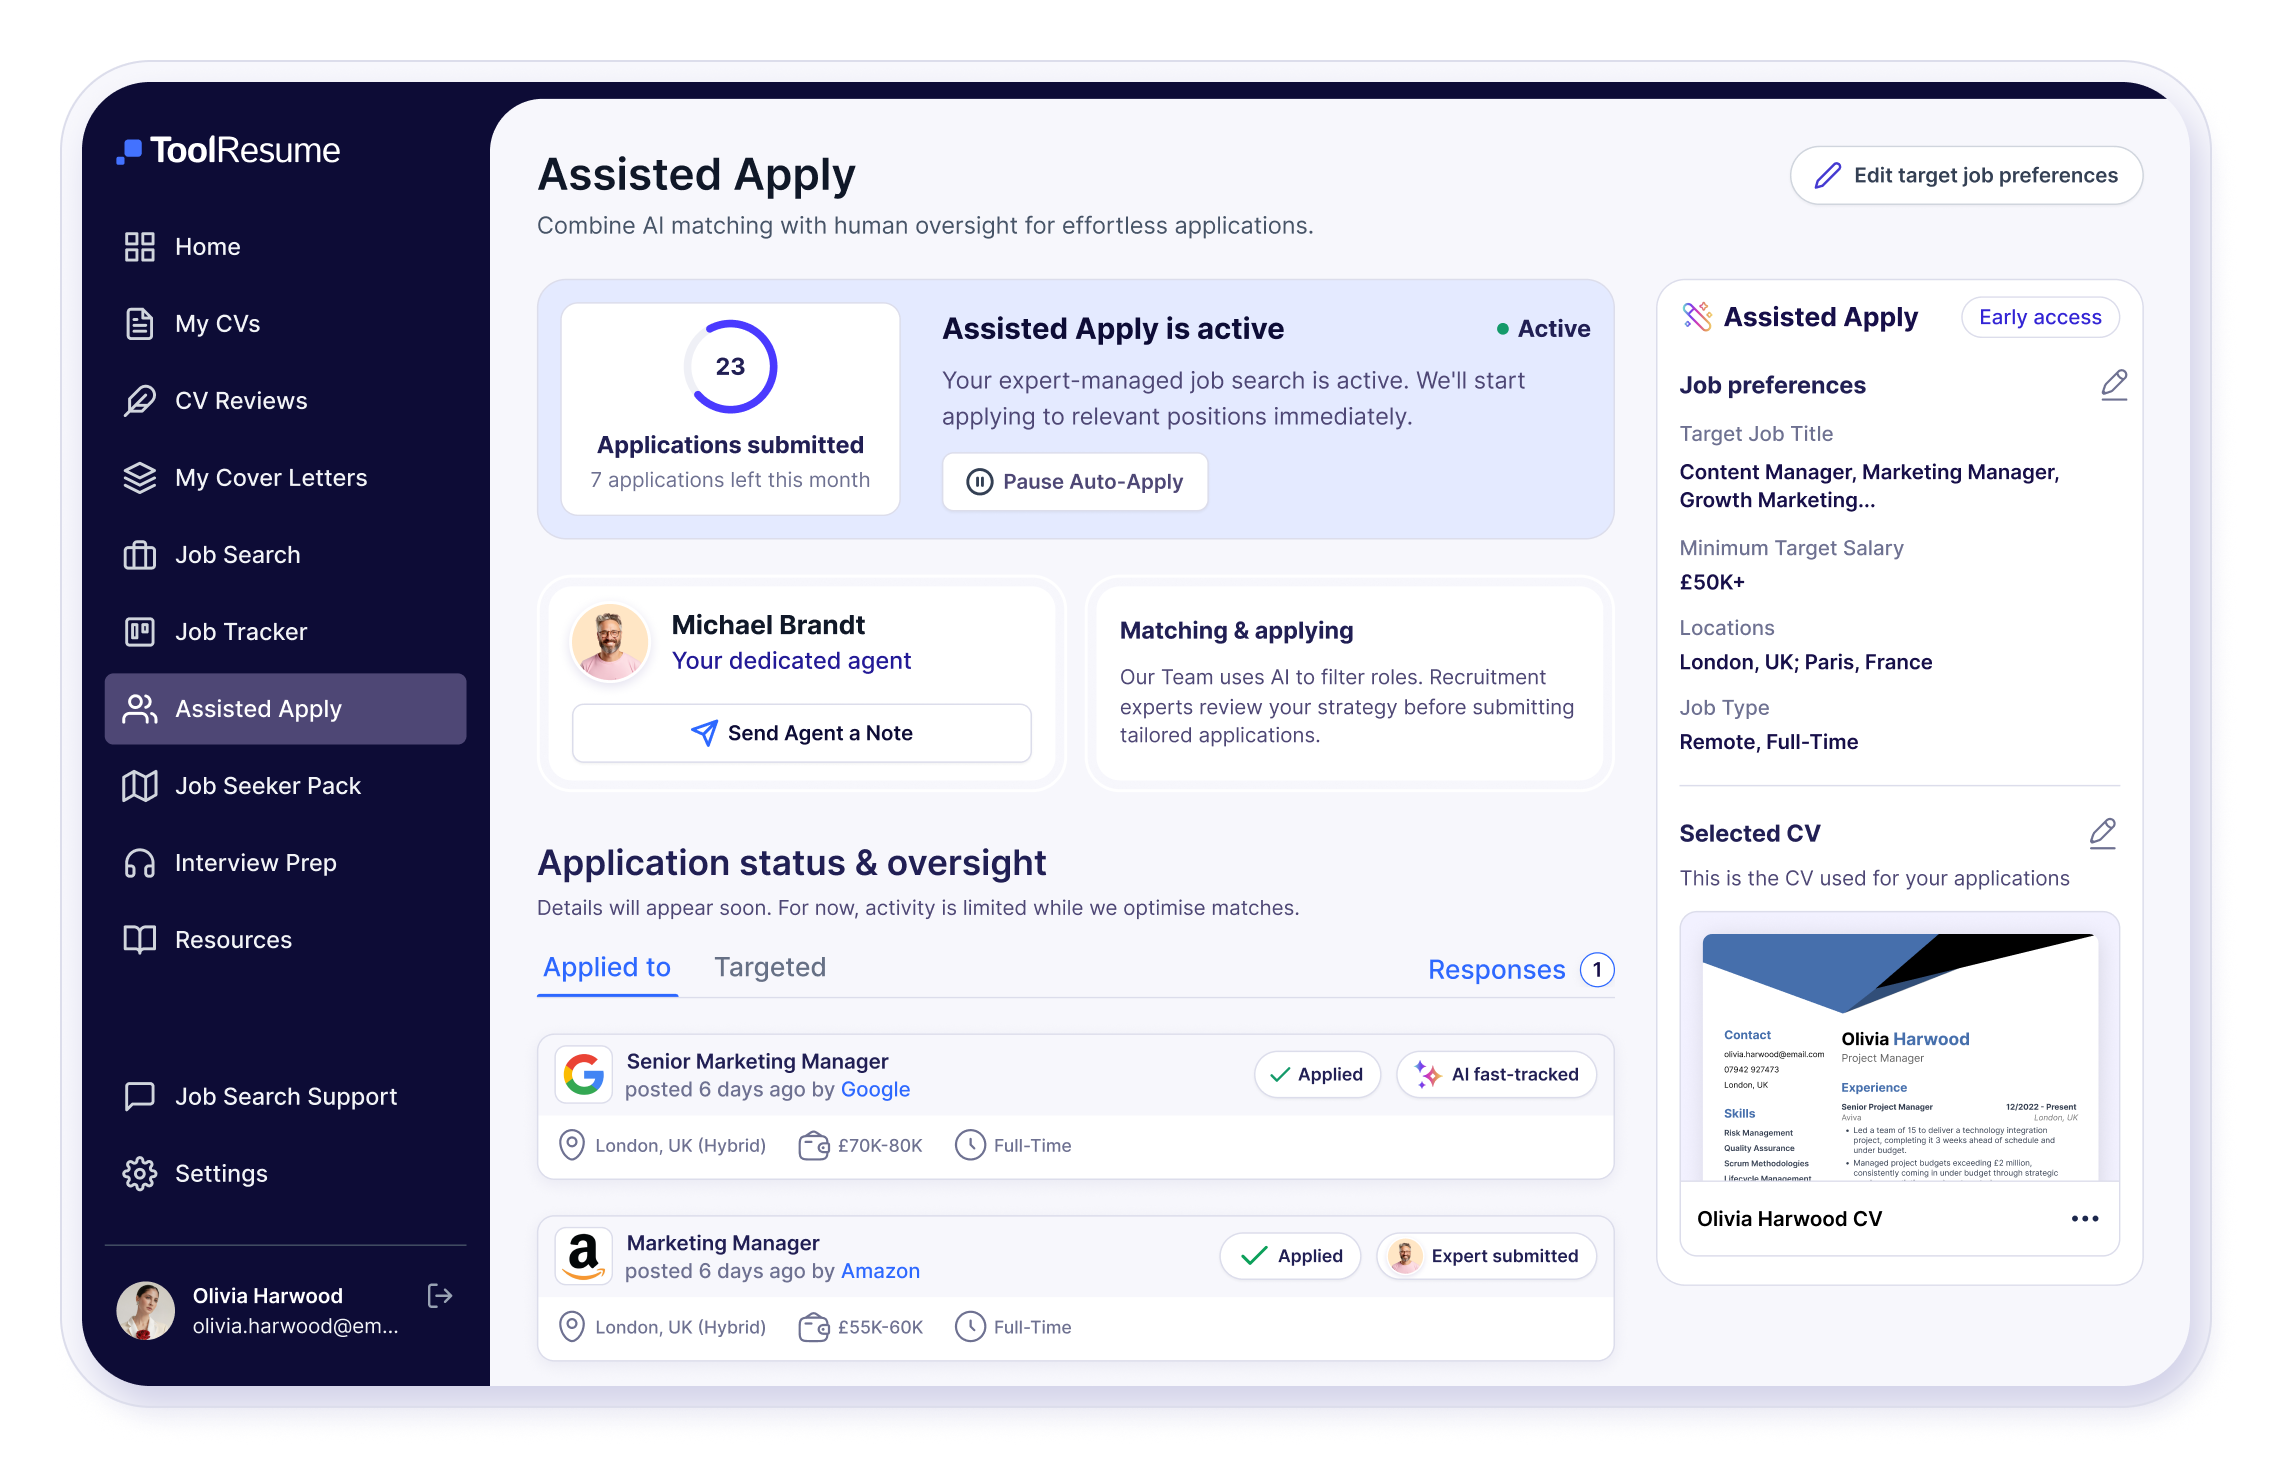
Task: Click Edit target job preferences button
Action: click(x=1966, y=176)
